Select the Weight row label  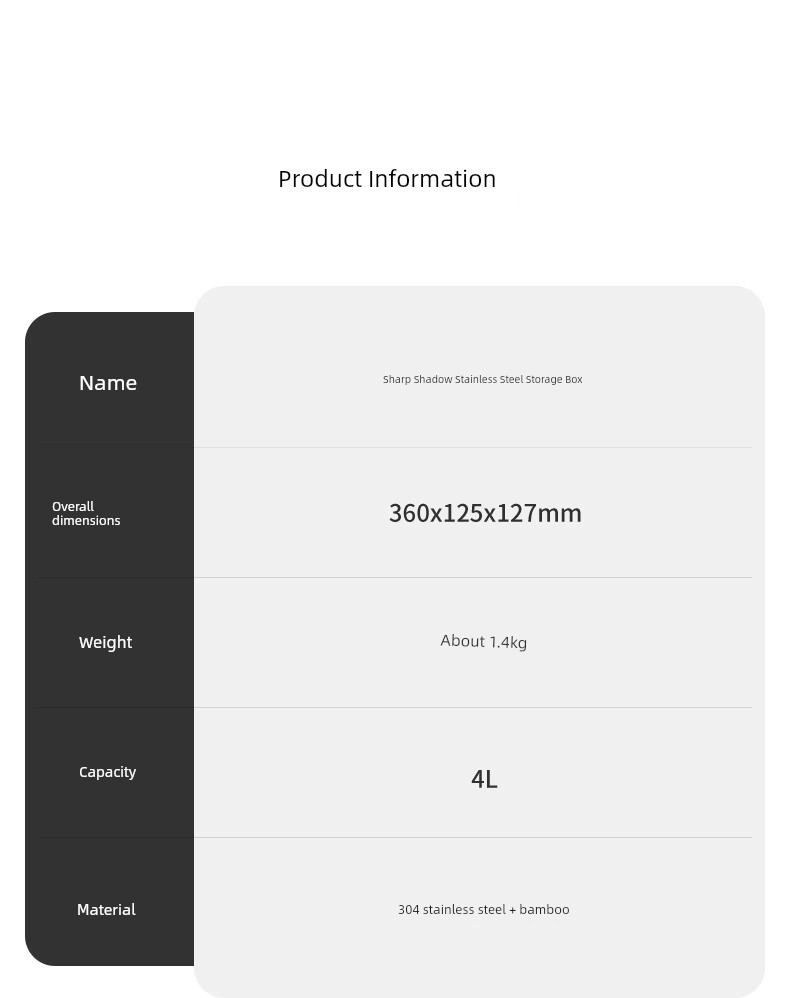point(105,642)
